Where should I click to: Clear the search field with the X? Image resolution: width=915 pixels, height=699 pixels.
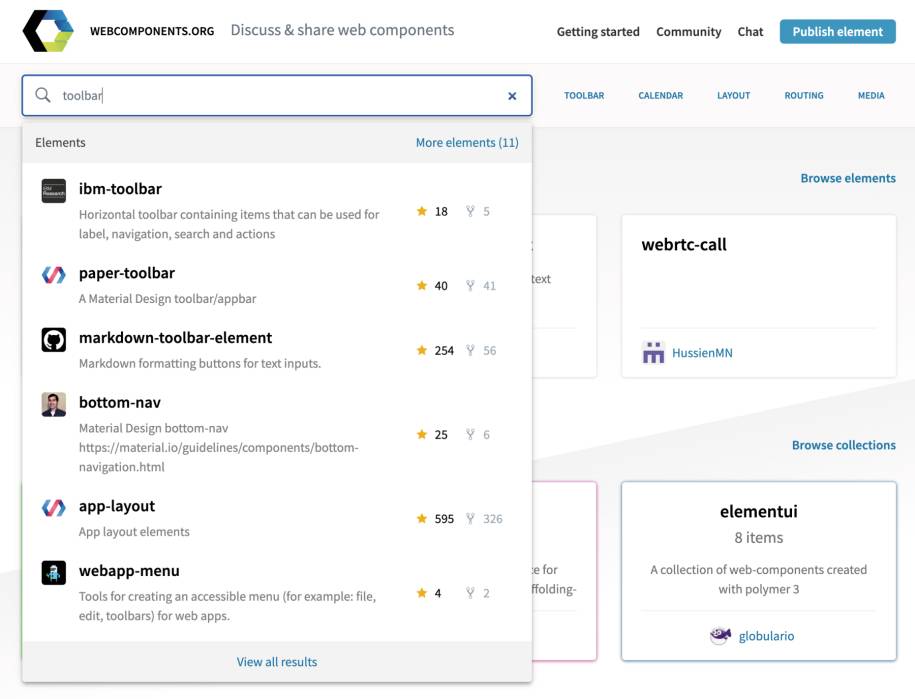(x=512, y=96)
